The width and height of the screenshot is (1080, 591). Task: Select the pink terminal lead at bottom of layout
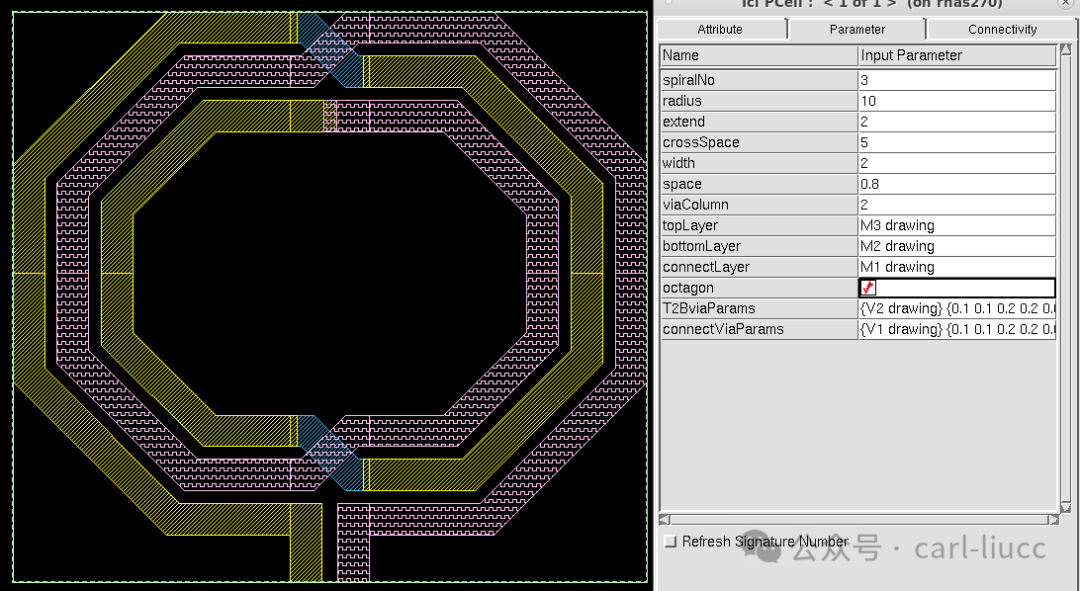(353, 543)
